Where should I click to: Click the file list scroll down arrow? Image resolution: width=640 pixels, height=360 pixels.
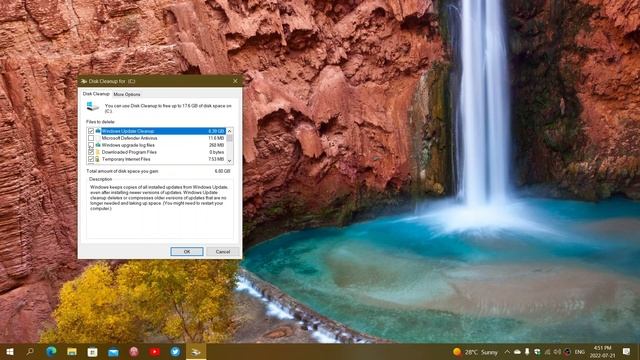pyautogui.click(x=229, y=161)
